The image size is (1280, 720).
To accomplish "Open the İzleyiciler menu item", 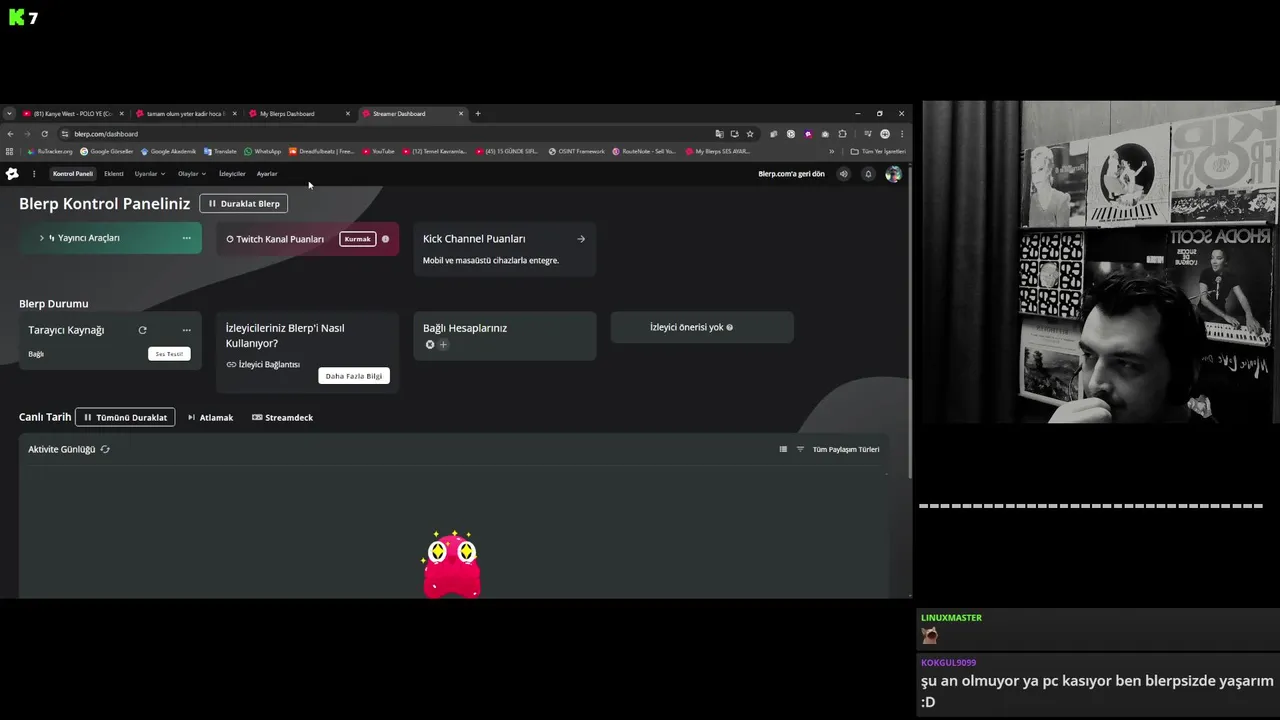I will 232,174.
